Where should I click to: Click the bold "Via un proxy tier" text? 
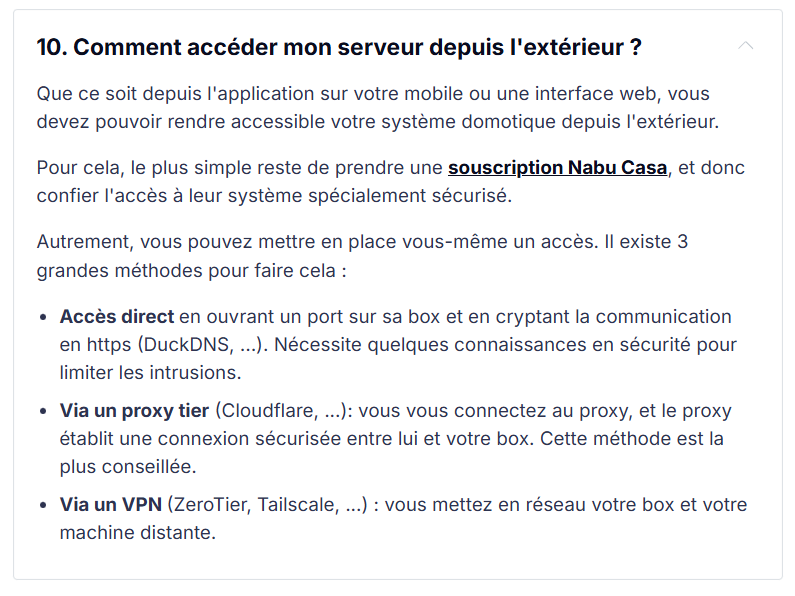134,411
